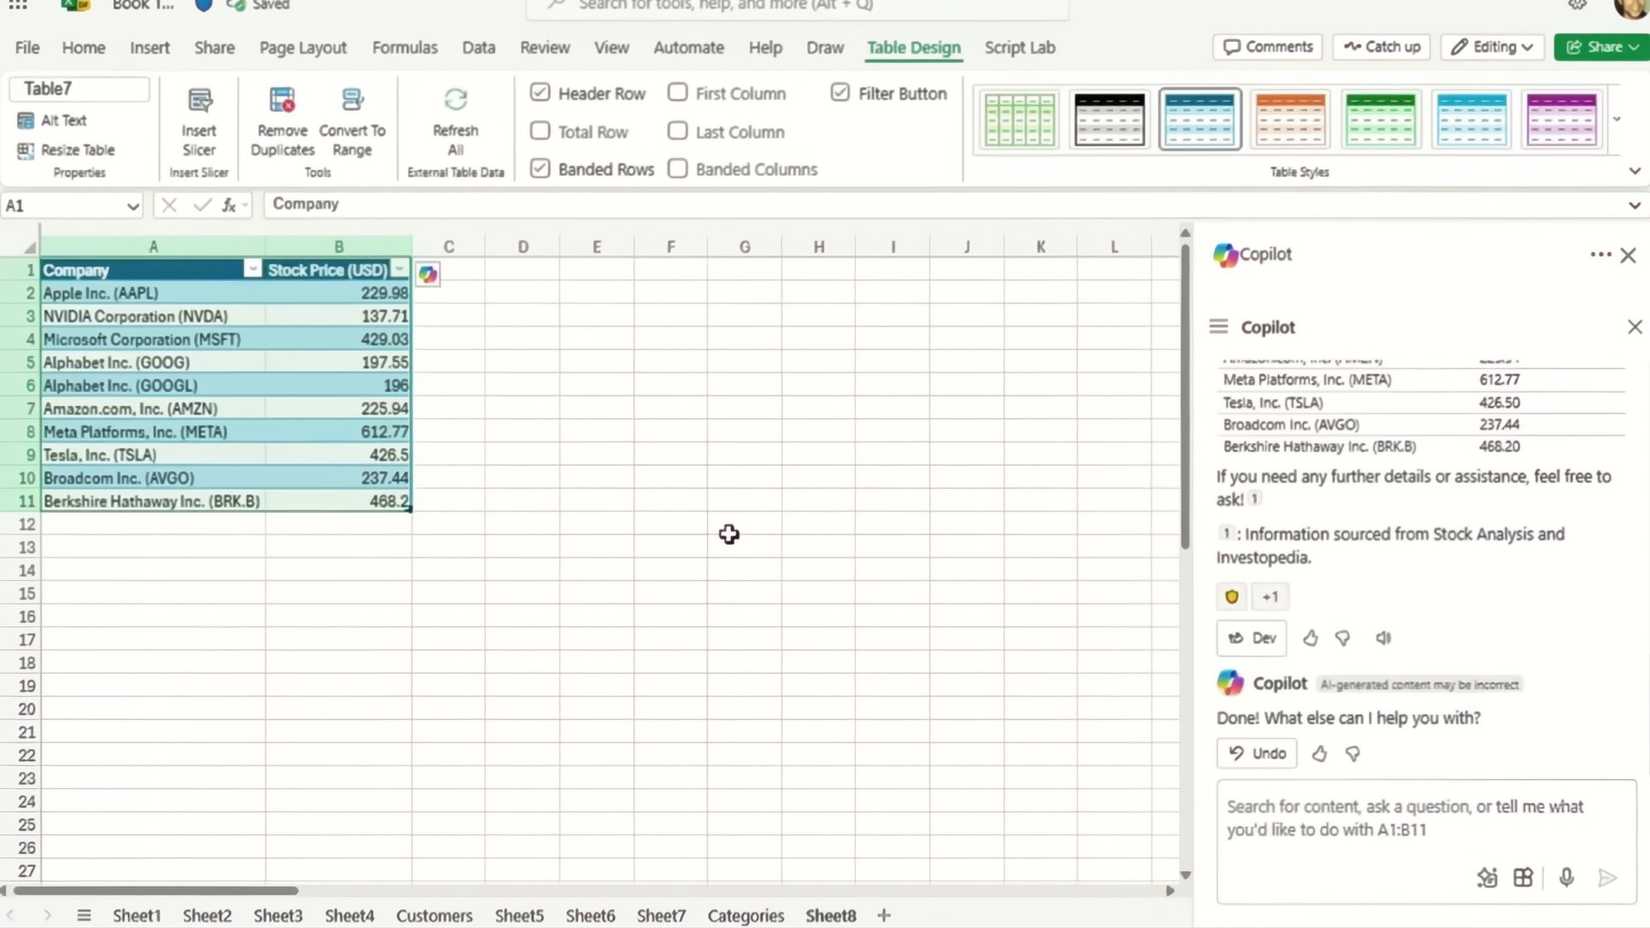Check the First Column checkbox
This screenshot has width=1650, height=928.
pos(677,92)
